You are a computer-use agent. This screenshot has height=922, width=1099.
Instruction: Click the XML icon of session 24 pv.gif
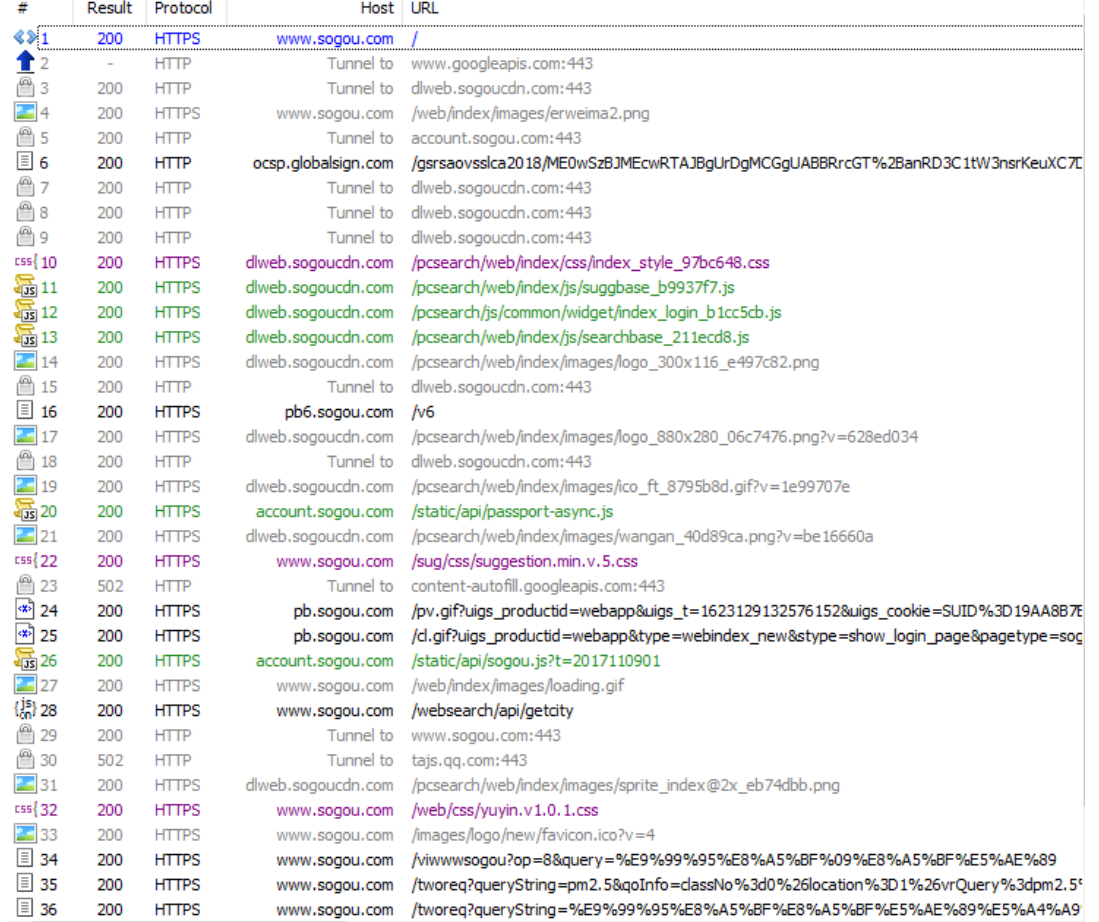coord(25,610)
